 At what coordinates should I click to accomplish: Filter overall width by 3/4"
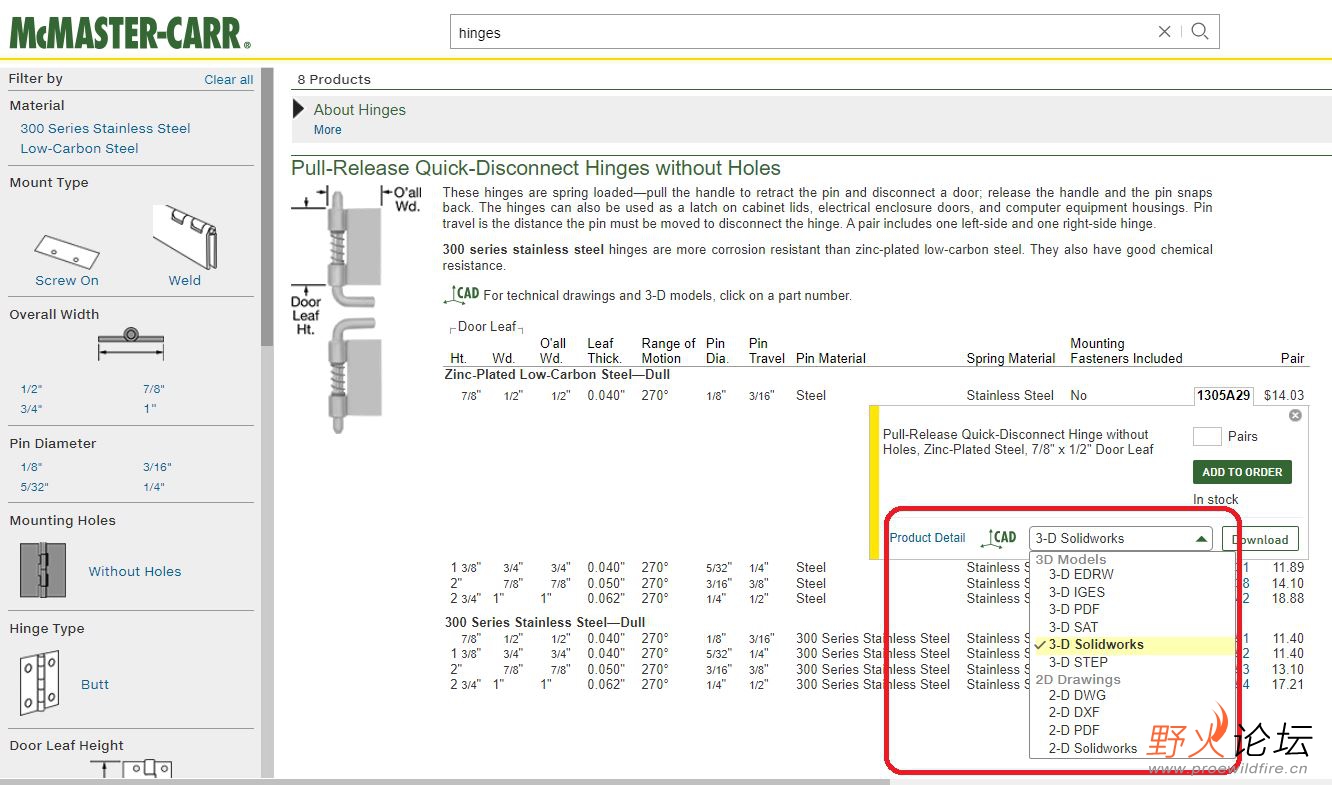point(32,409)
